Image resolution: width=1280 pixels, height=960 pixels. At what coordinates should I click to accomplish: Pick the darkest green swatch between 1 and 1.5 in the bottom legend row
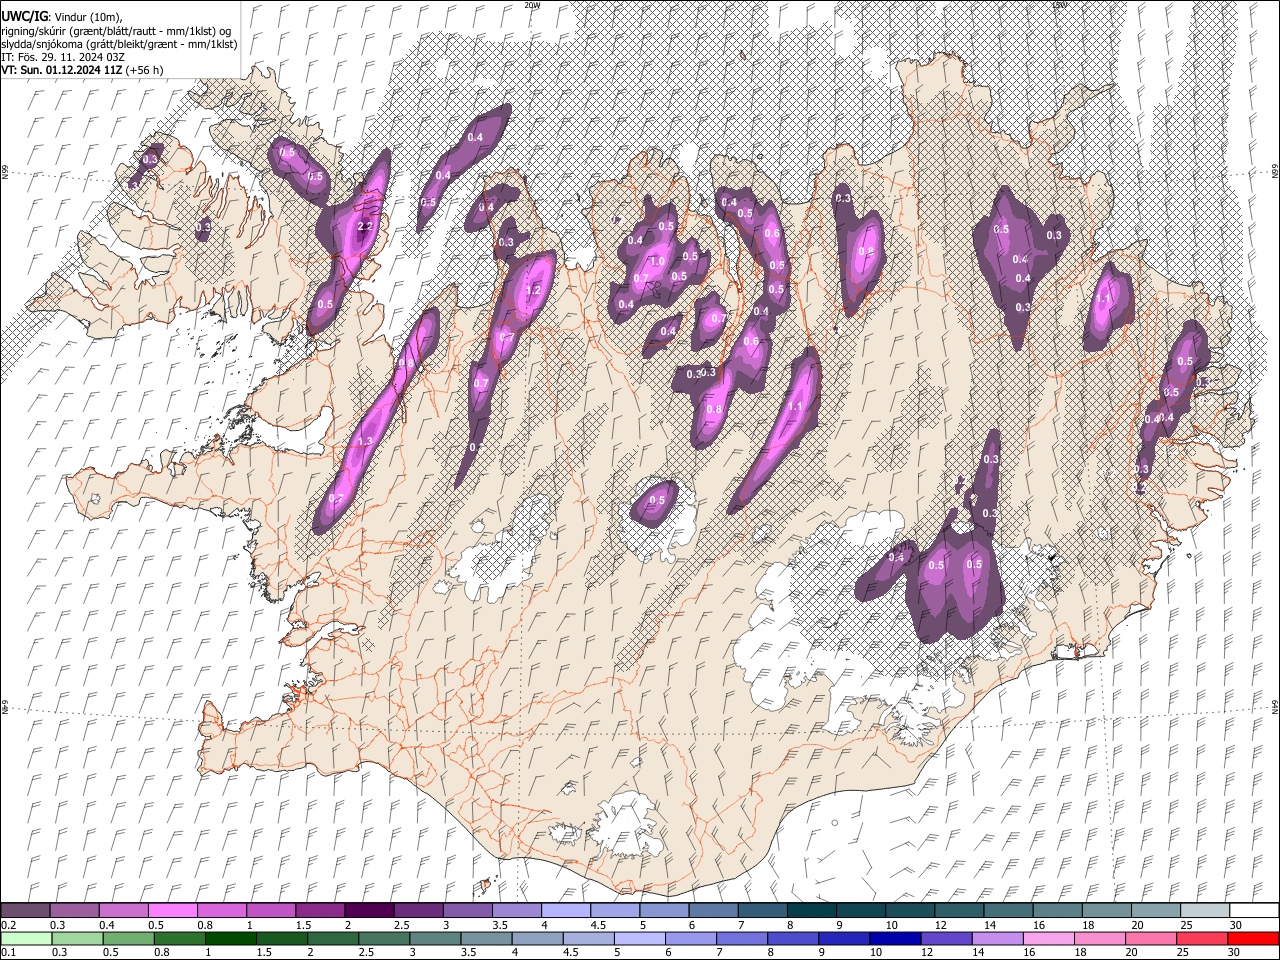pos(230,938)
